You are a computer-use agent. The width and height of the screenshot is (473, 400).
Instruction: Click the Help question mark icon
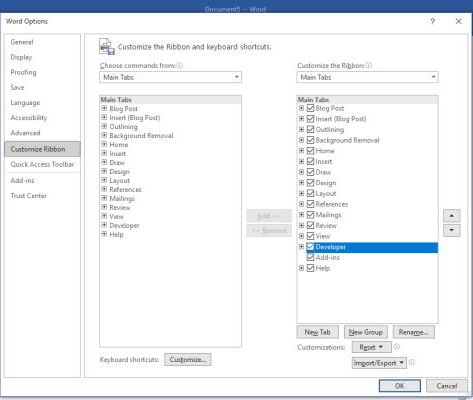tap(432, 21)
